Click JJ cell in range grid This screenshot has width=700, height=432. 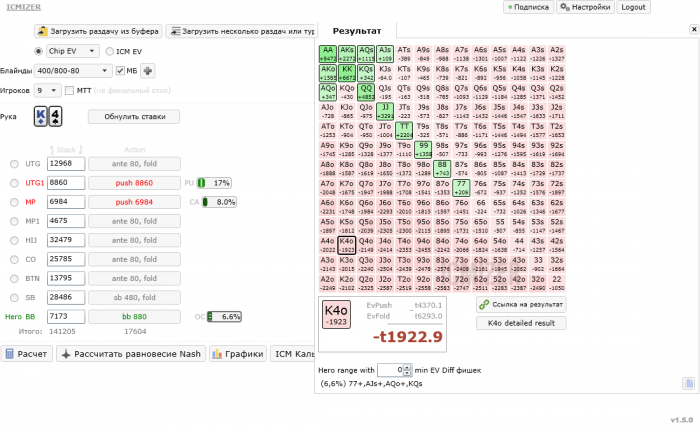point(385,112)
